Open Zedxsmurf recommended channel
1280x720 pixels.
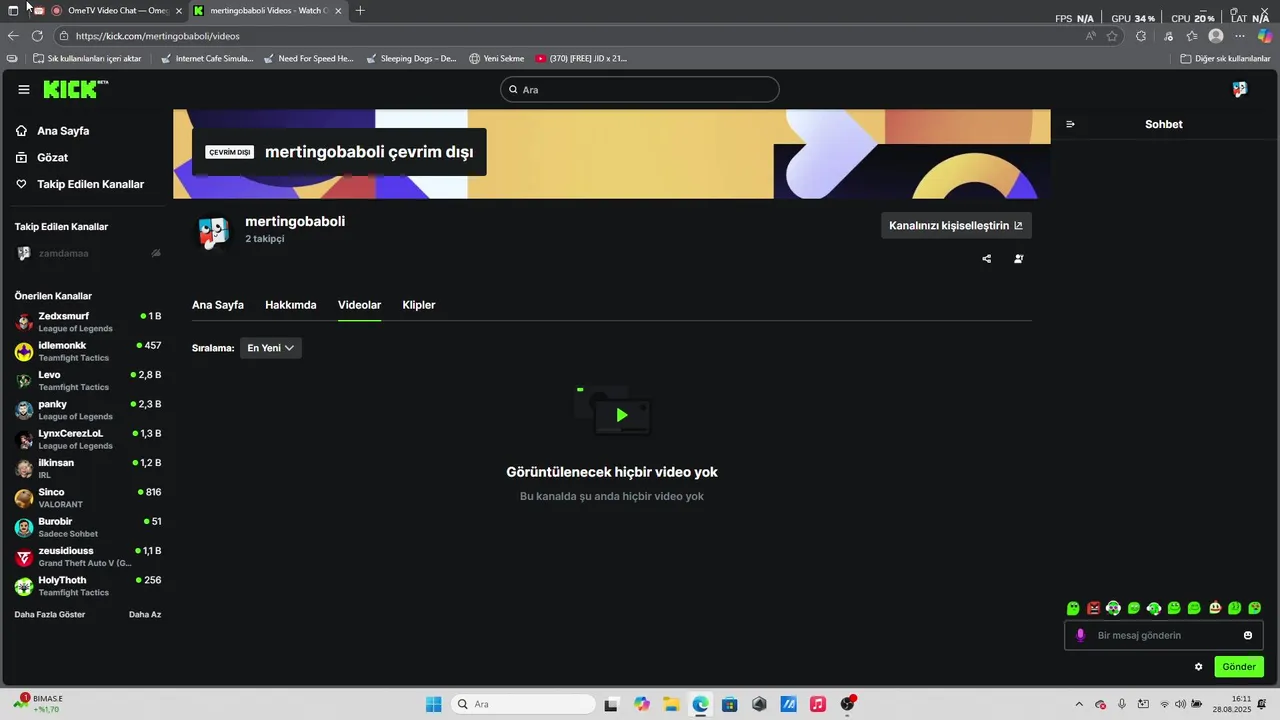point(88,322)
